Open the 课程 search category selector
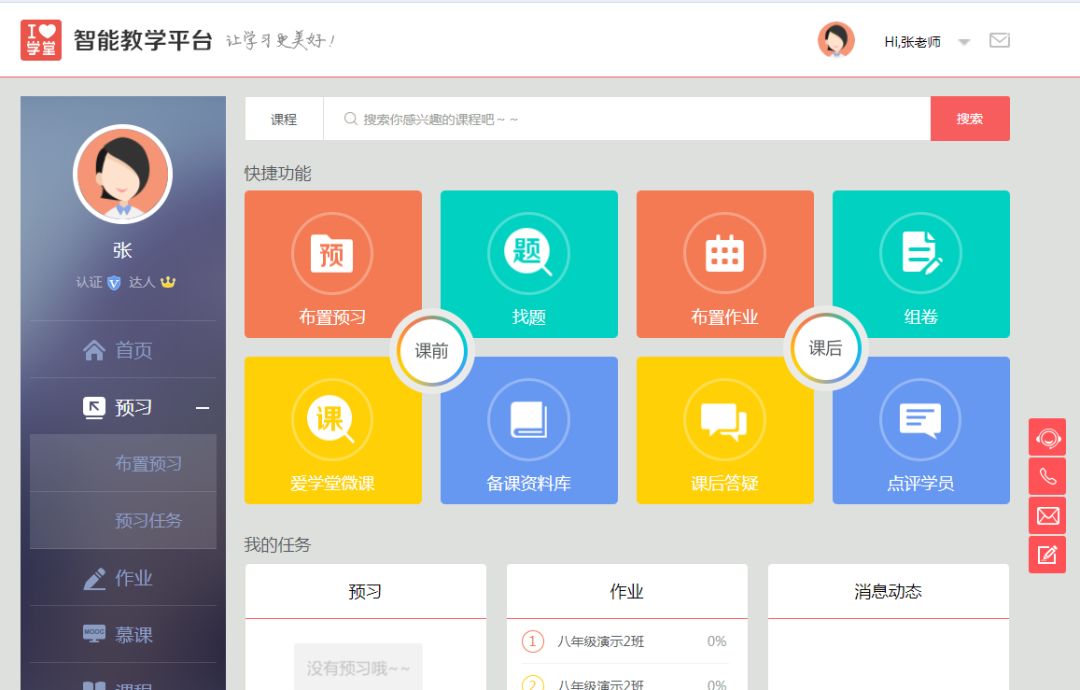The width and height of the screenshot is (1080, 690). (283, 118)
